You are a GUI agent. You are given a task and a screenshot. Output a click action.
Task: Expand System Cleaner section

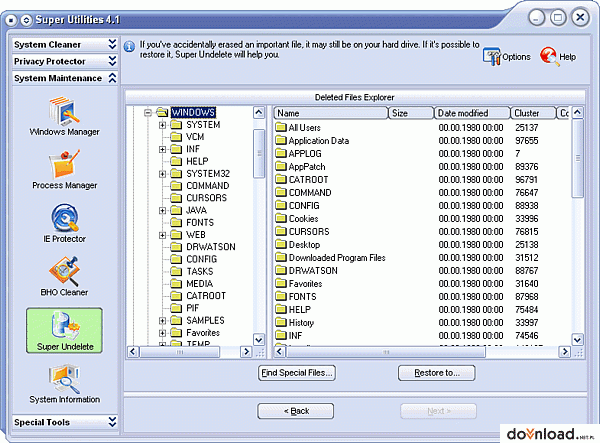64,44
